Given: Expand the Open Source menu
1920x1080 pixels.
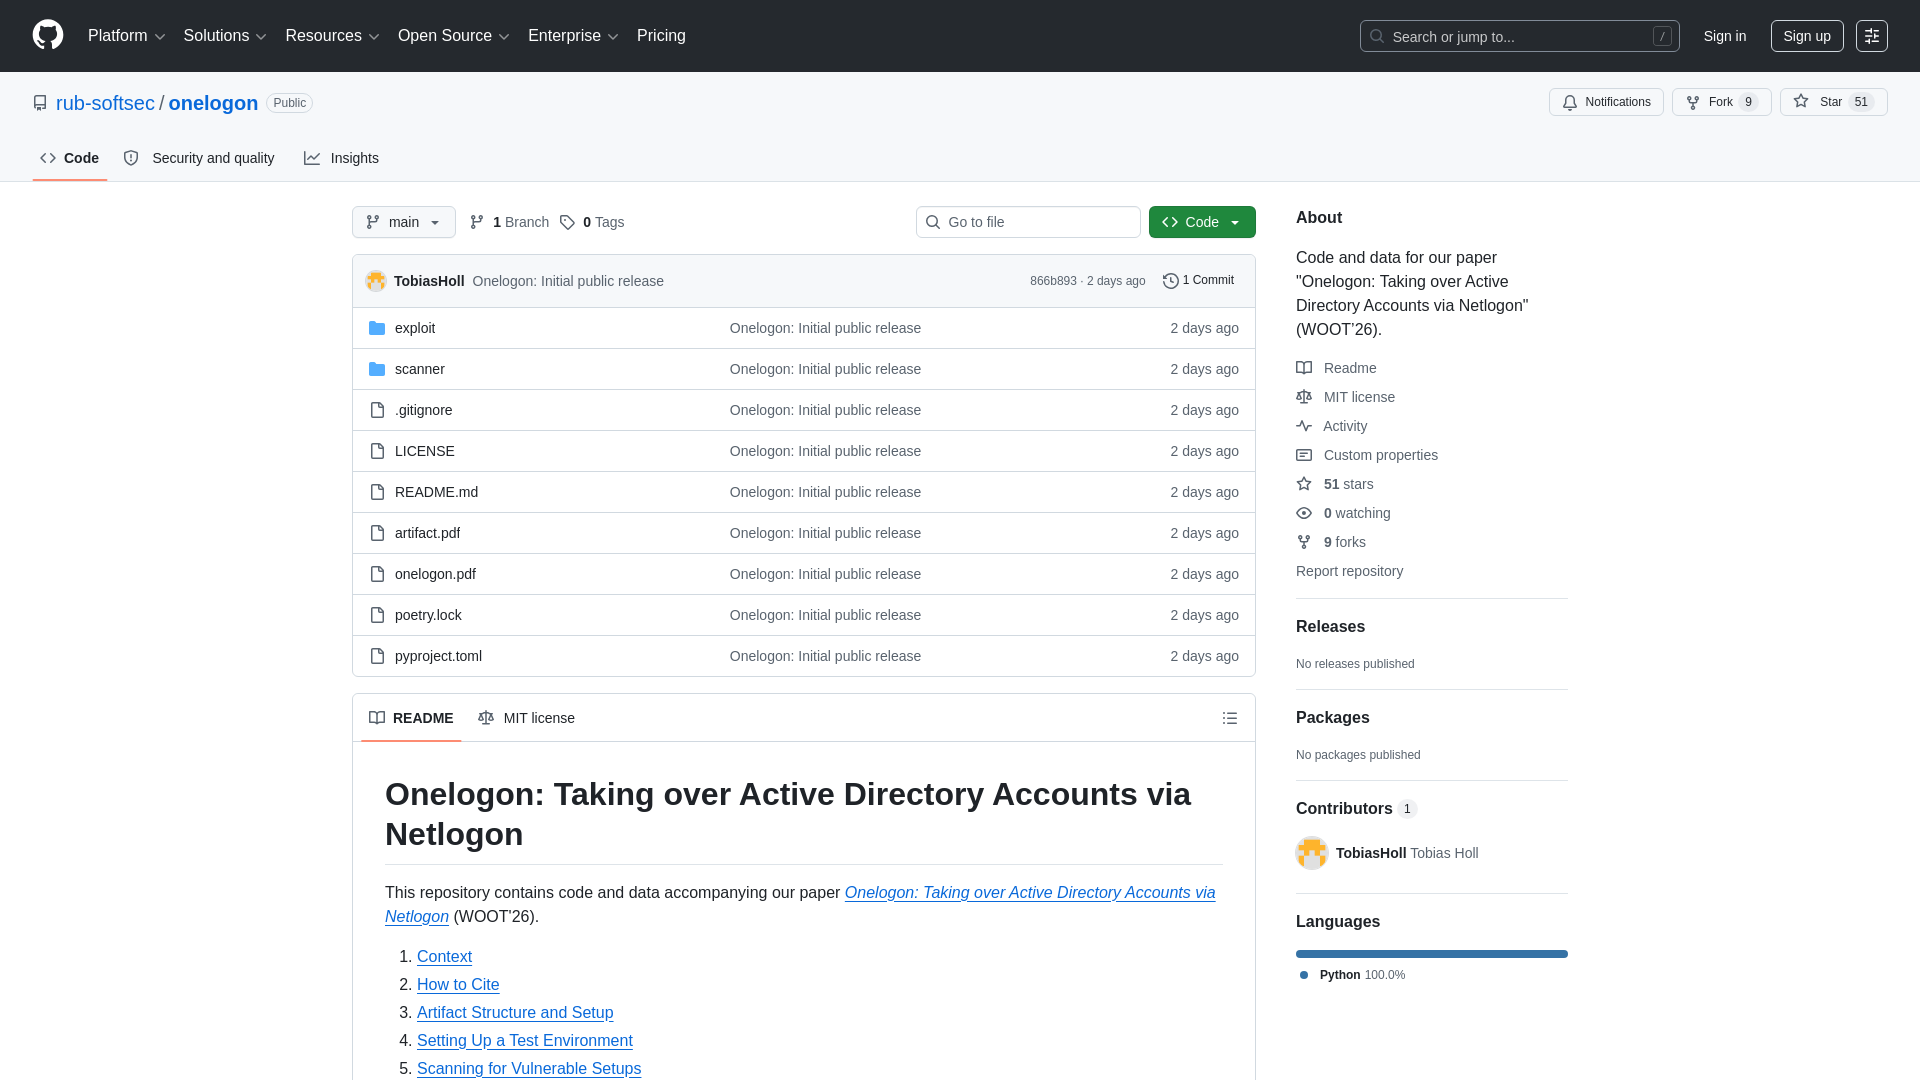Looking at the screenshot, I should (x=454, y=36).
